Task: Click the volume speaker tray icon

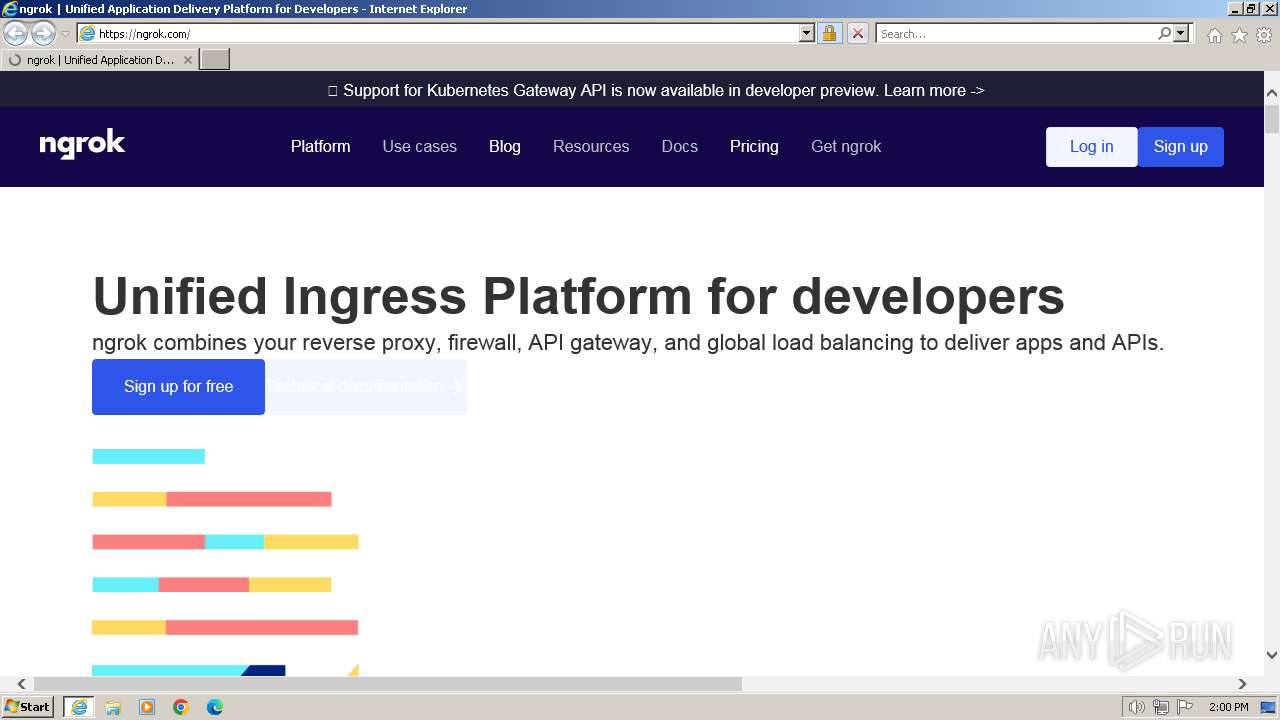Action: pos(1137,707)
